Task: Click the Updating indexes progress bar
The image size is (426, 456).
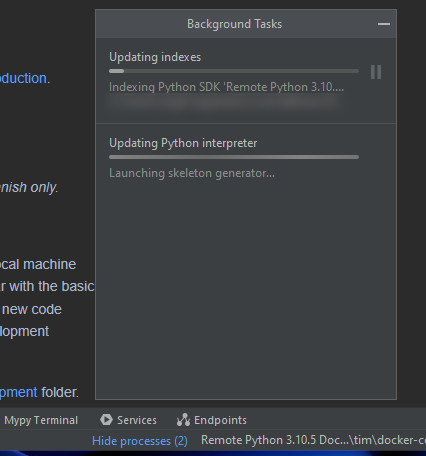Action: (x=234, y=71)
